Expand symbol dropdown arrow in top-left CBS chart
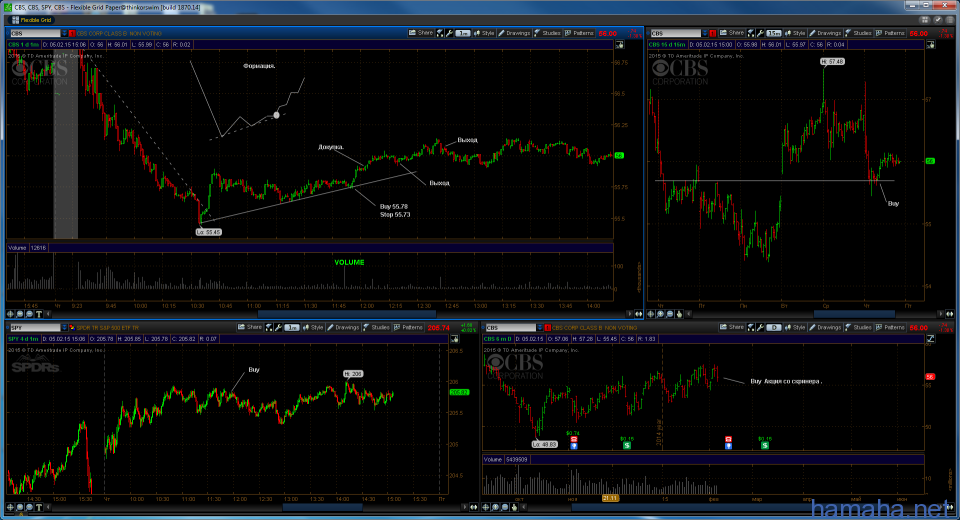 click(64, 33)
